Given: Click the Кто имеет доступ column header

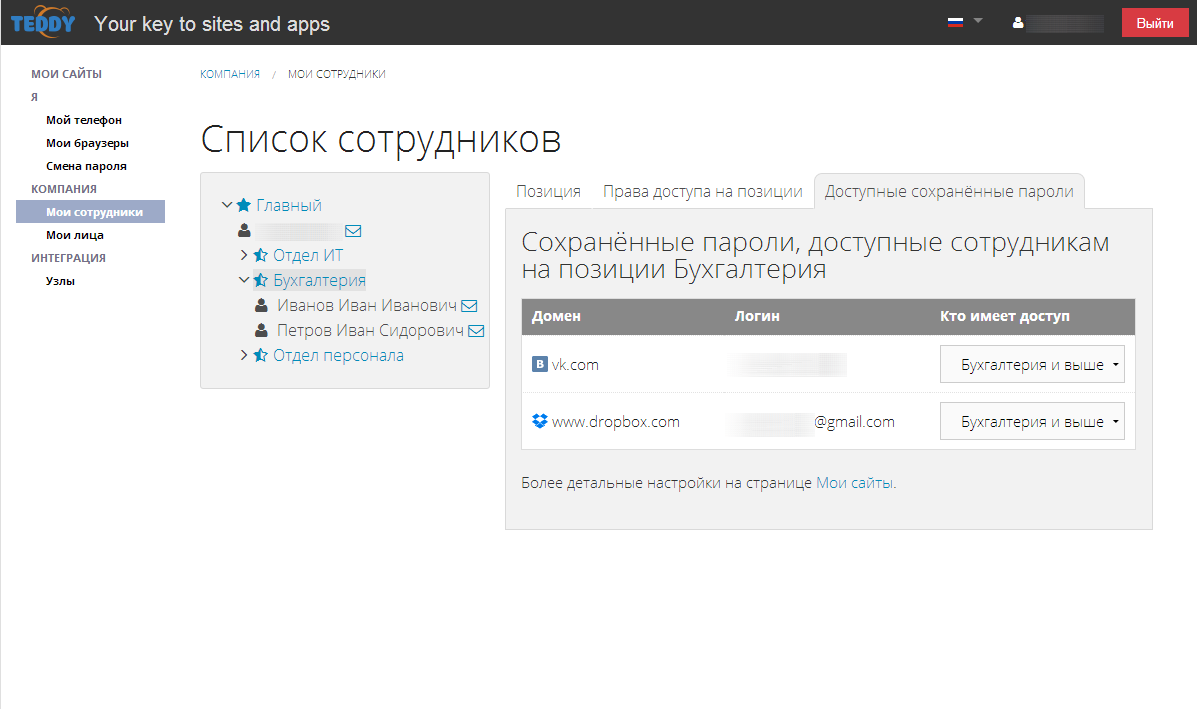Looking at the screenshot, I should click(x=1005, y=316).
